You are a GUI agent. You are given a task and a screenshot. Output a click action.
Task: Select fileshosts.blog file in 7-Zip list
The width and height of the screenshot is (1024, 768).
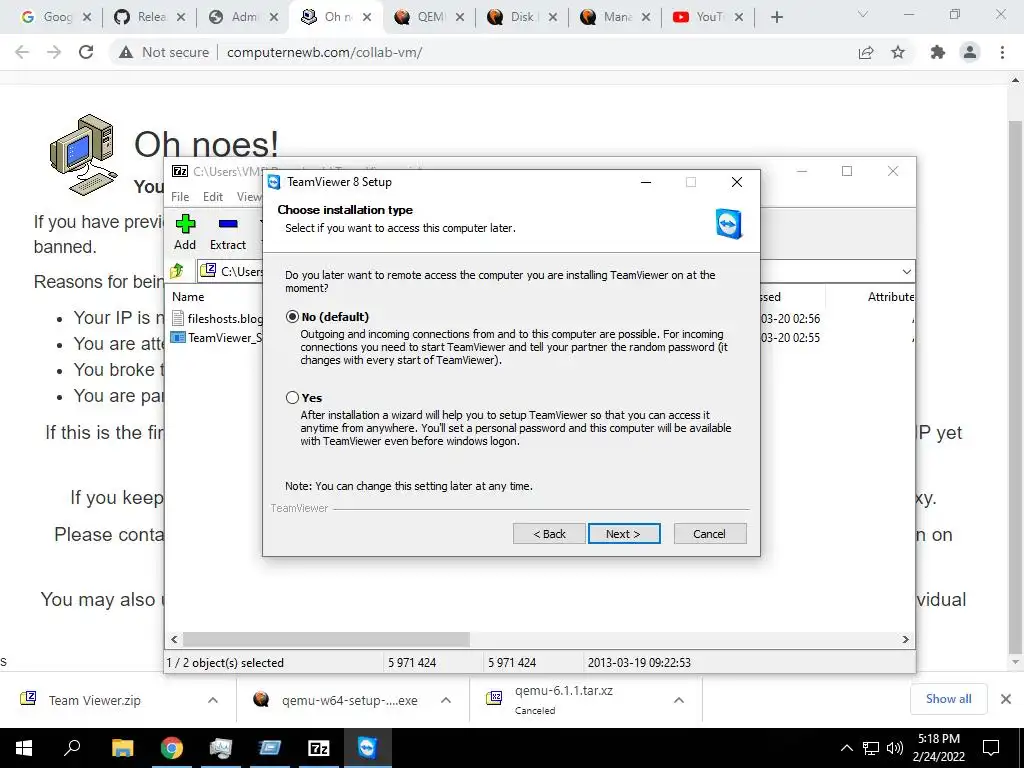pos(217,319)
